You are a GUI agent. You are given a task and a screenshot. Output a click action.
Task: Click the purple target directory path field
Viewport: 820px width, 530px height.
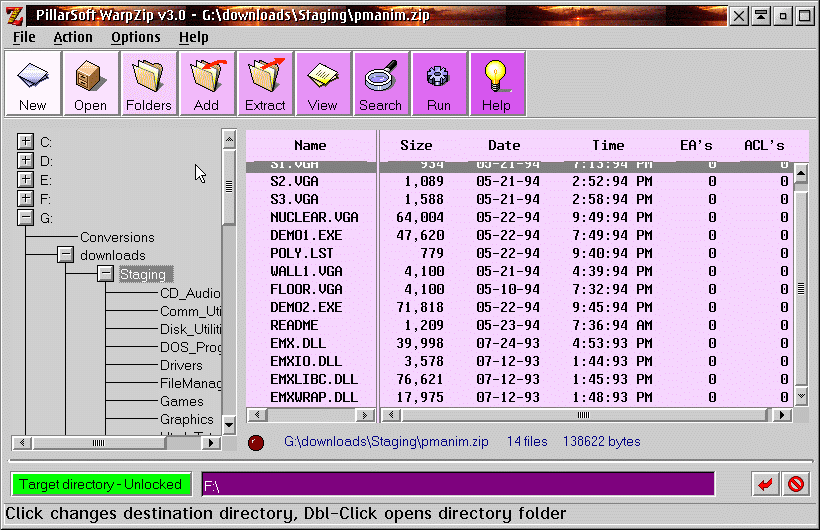click(x=457, y=485)
